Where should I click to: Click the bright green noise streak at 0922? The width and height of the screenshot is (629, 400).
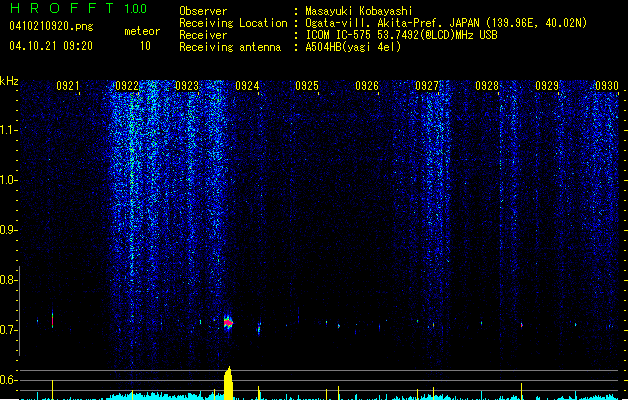(x=132, y=201)
